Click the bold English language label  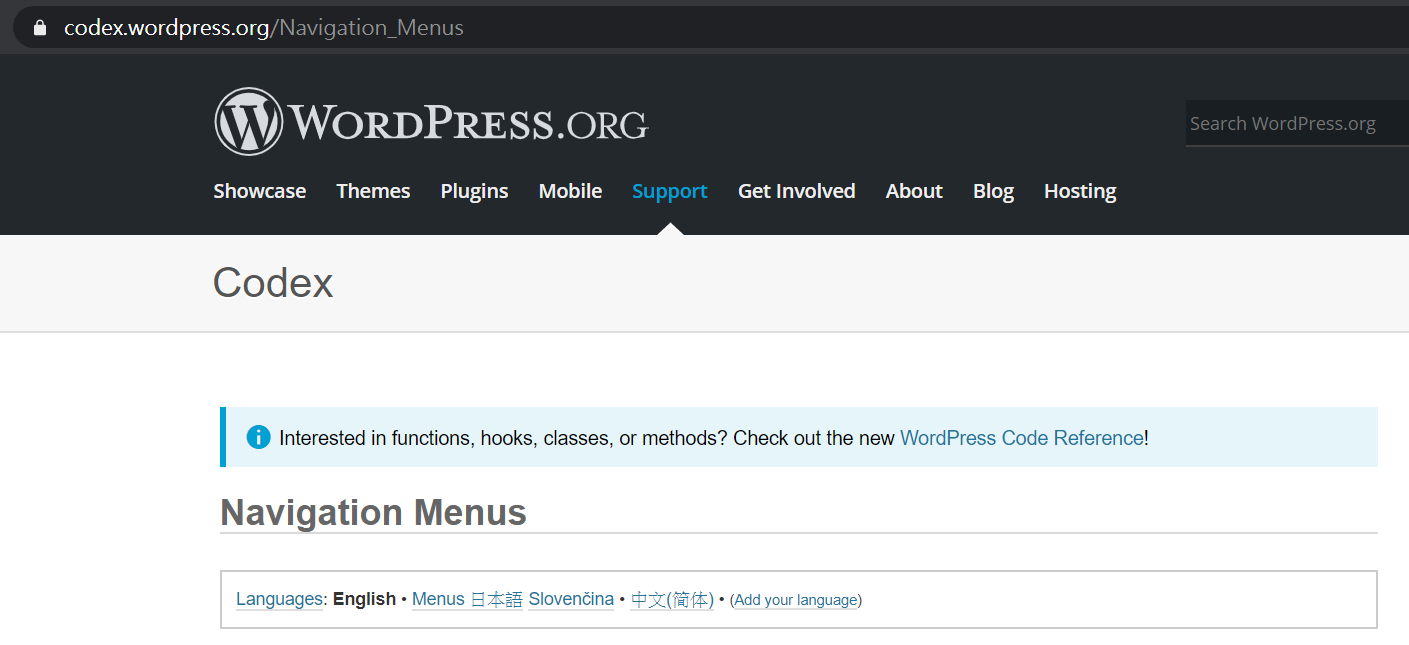click(x=364, y=599)
